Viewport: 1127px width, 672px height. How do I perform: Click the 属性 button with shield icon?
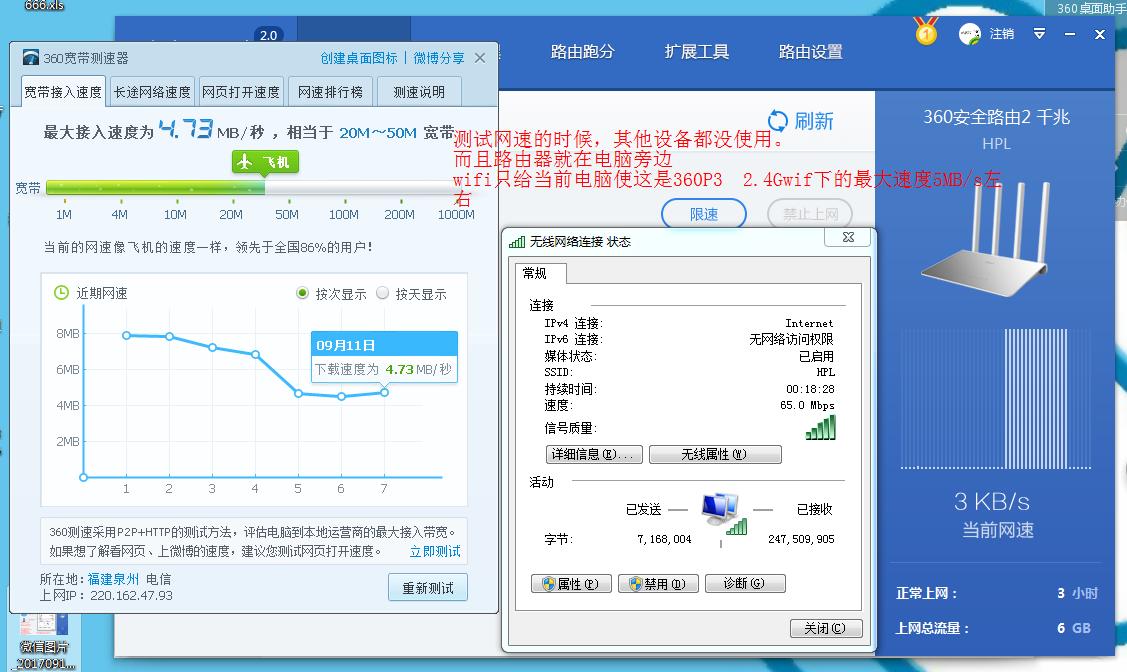pos(571,584)
